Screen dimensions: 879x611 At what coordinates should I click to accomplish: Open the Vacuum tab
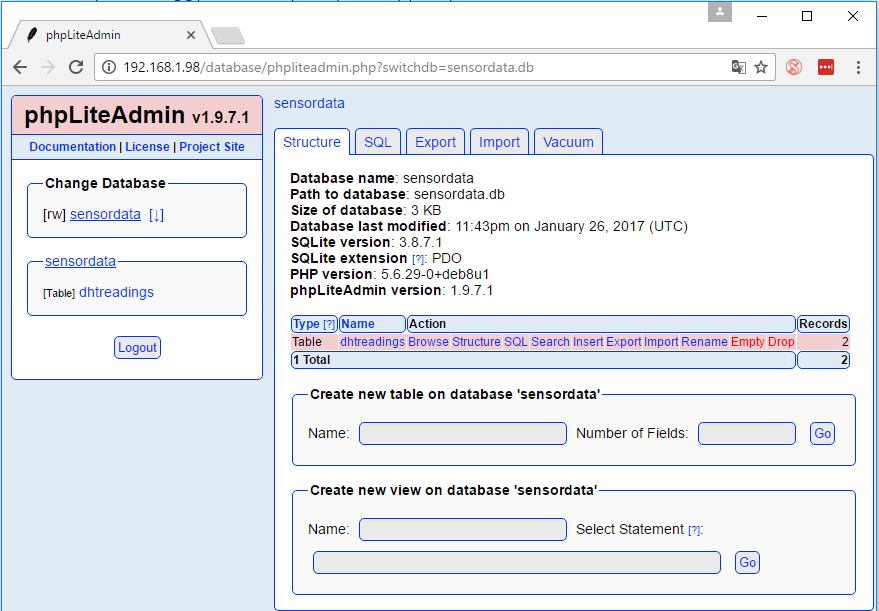click(x=568, y=141)
